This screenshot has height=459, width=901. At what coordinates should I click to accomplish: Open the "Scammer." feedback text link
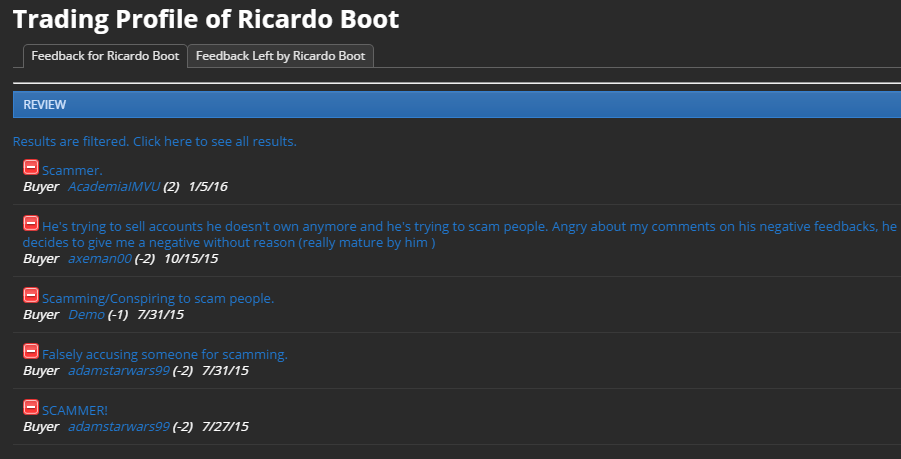72,171
